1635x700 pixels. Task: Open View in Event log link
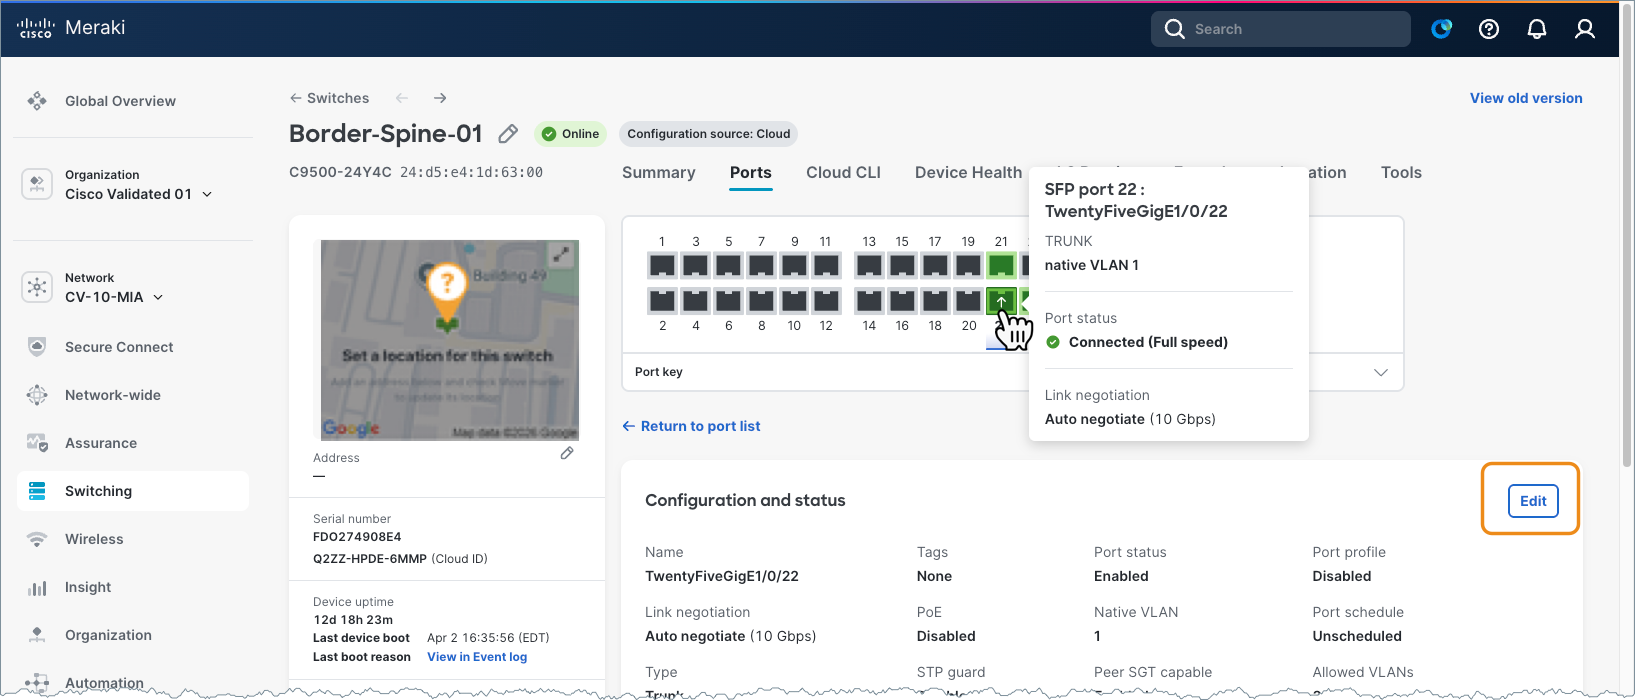pyautogui.click(x=477, y=657)
